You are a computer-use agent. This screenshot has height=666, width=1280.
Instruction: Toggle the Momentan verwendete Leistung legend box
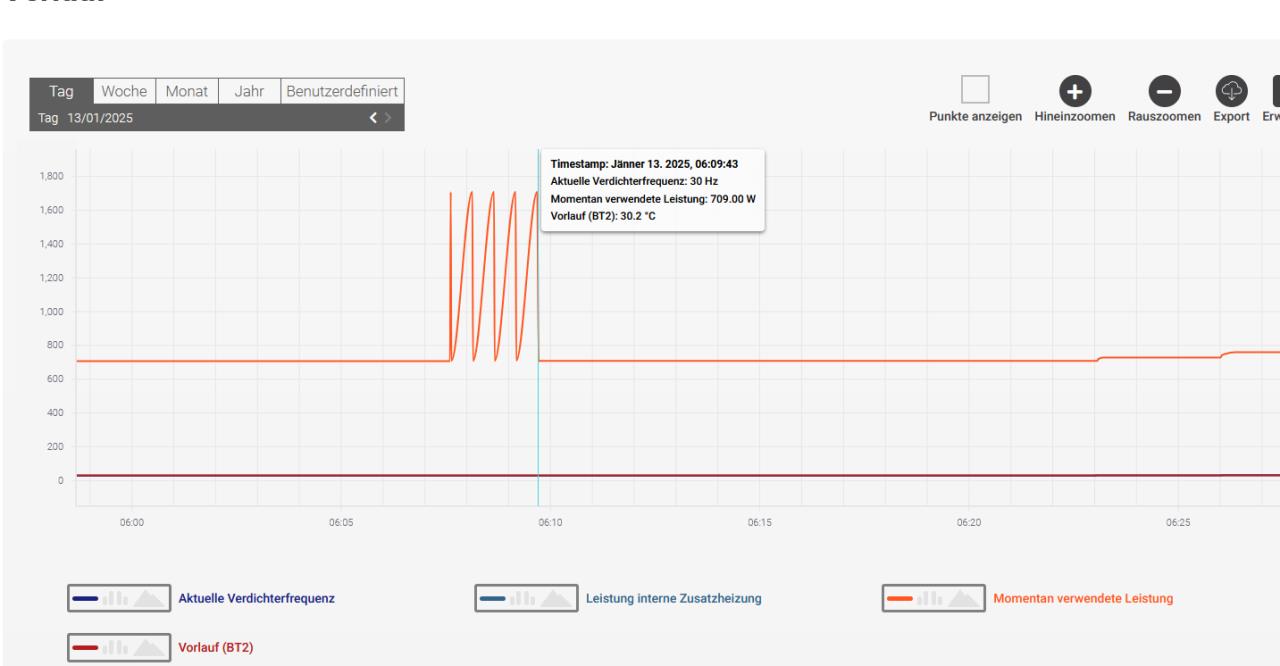click(932, 599)
